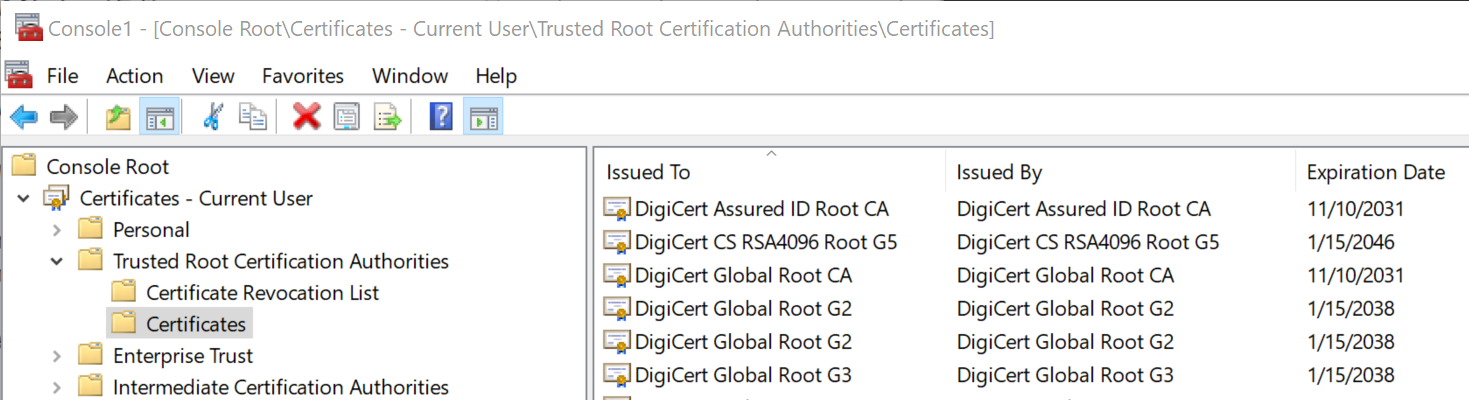This screenshot has height=400, width=1469.
Task: Select Console Root in the tree
Action: coord(108,167)
